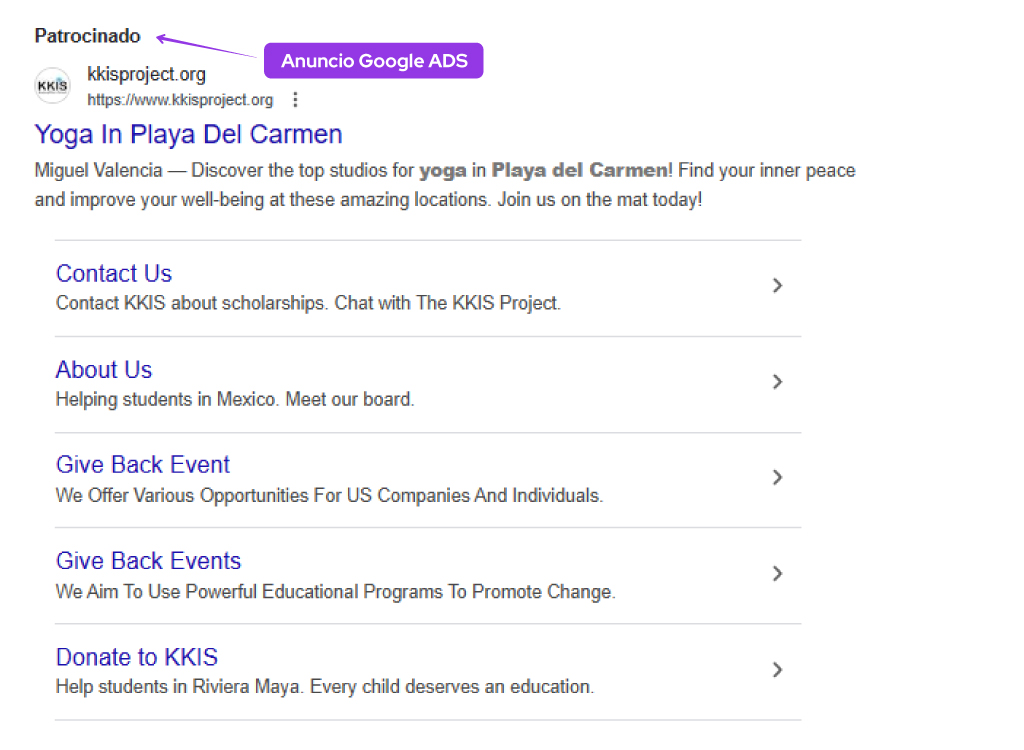Click the ad description starting with Miguel Valencia

445,185
